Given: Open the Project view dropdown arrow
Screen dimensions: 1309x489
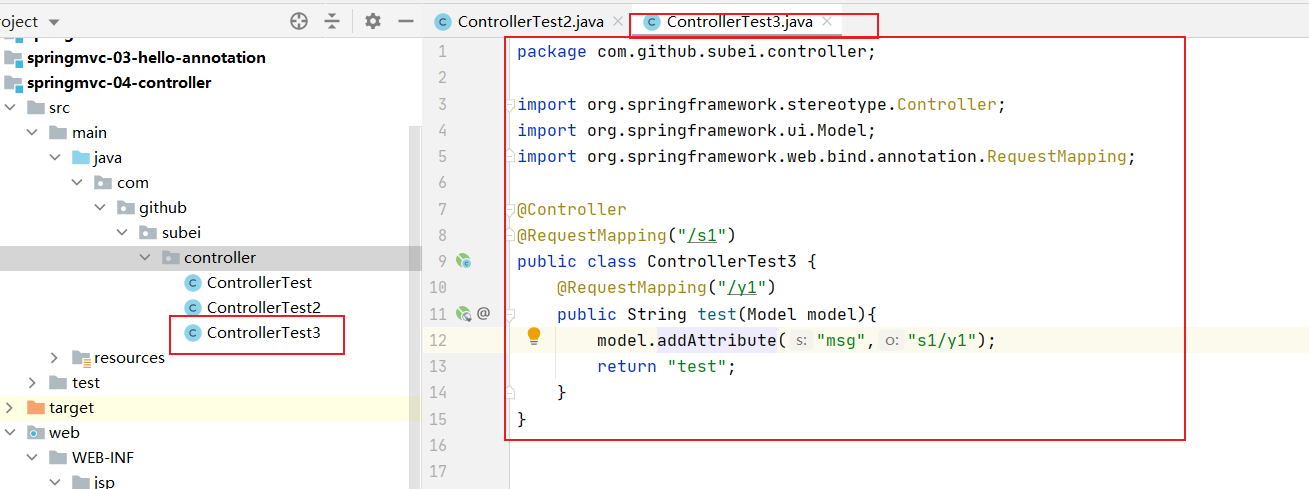Looking at the screenshot, I should 53,22.
